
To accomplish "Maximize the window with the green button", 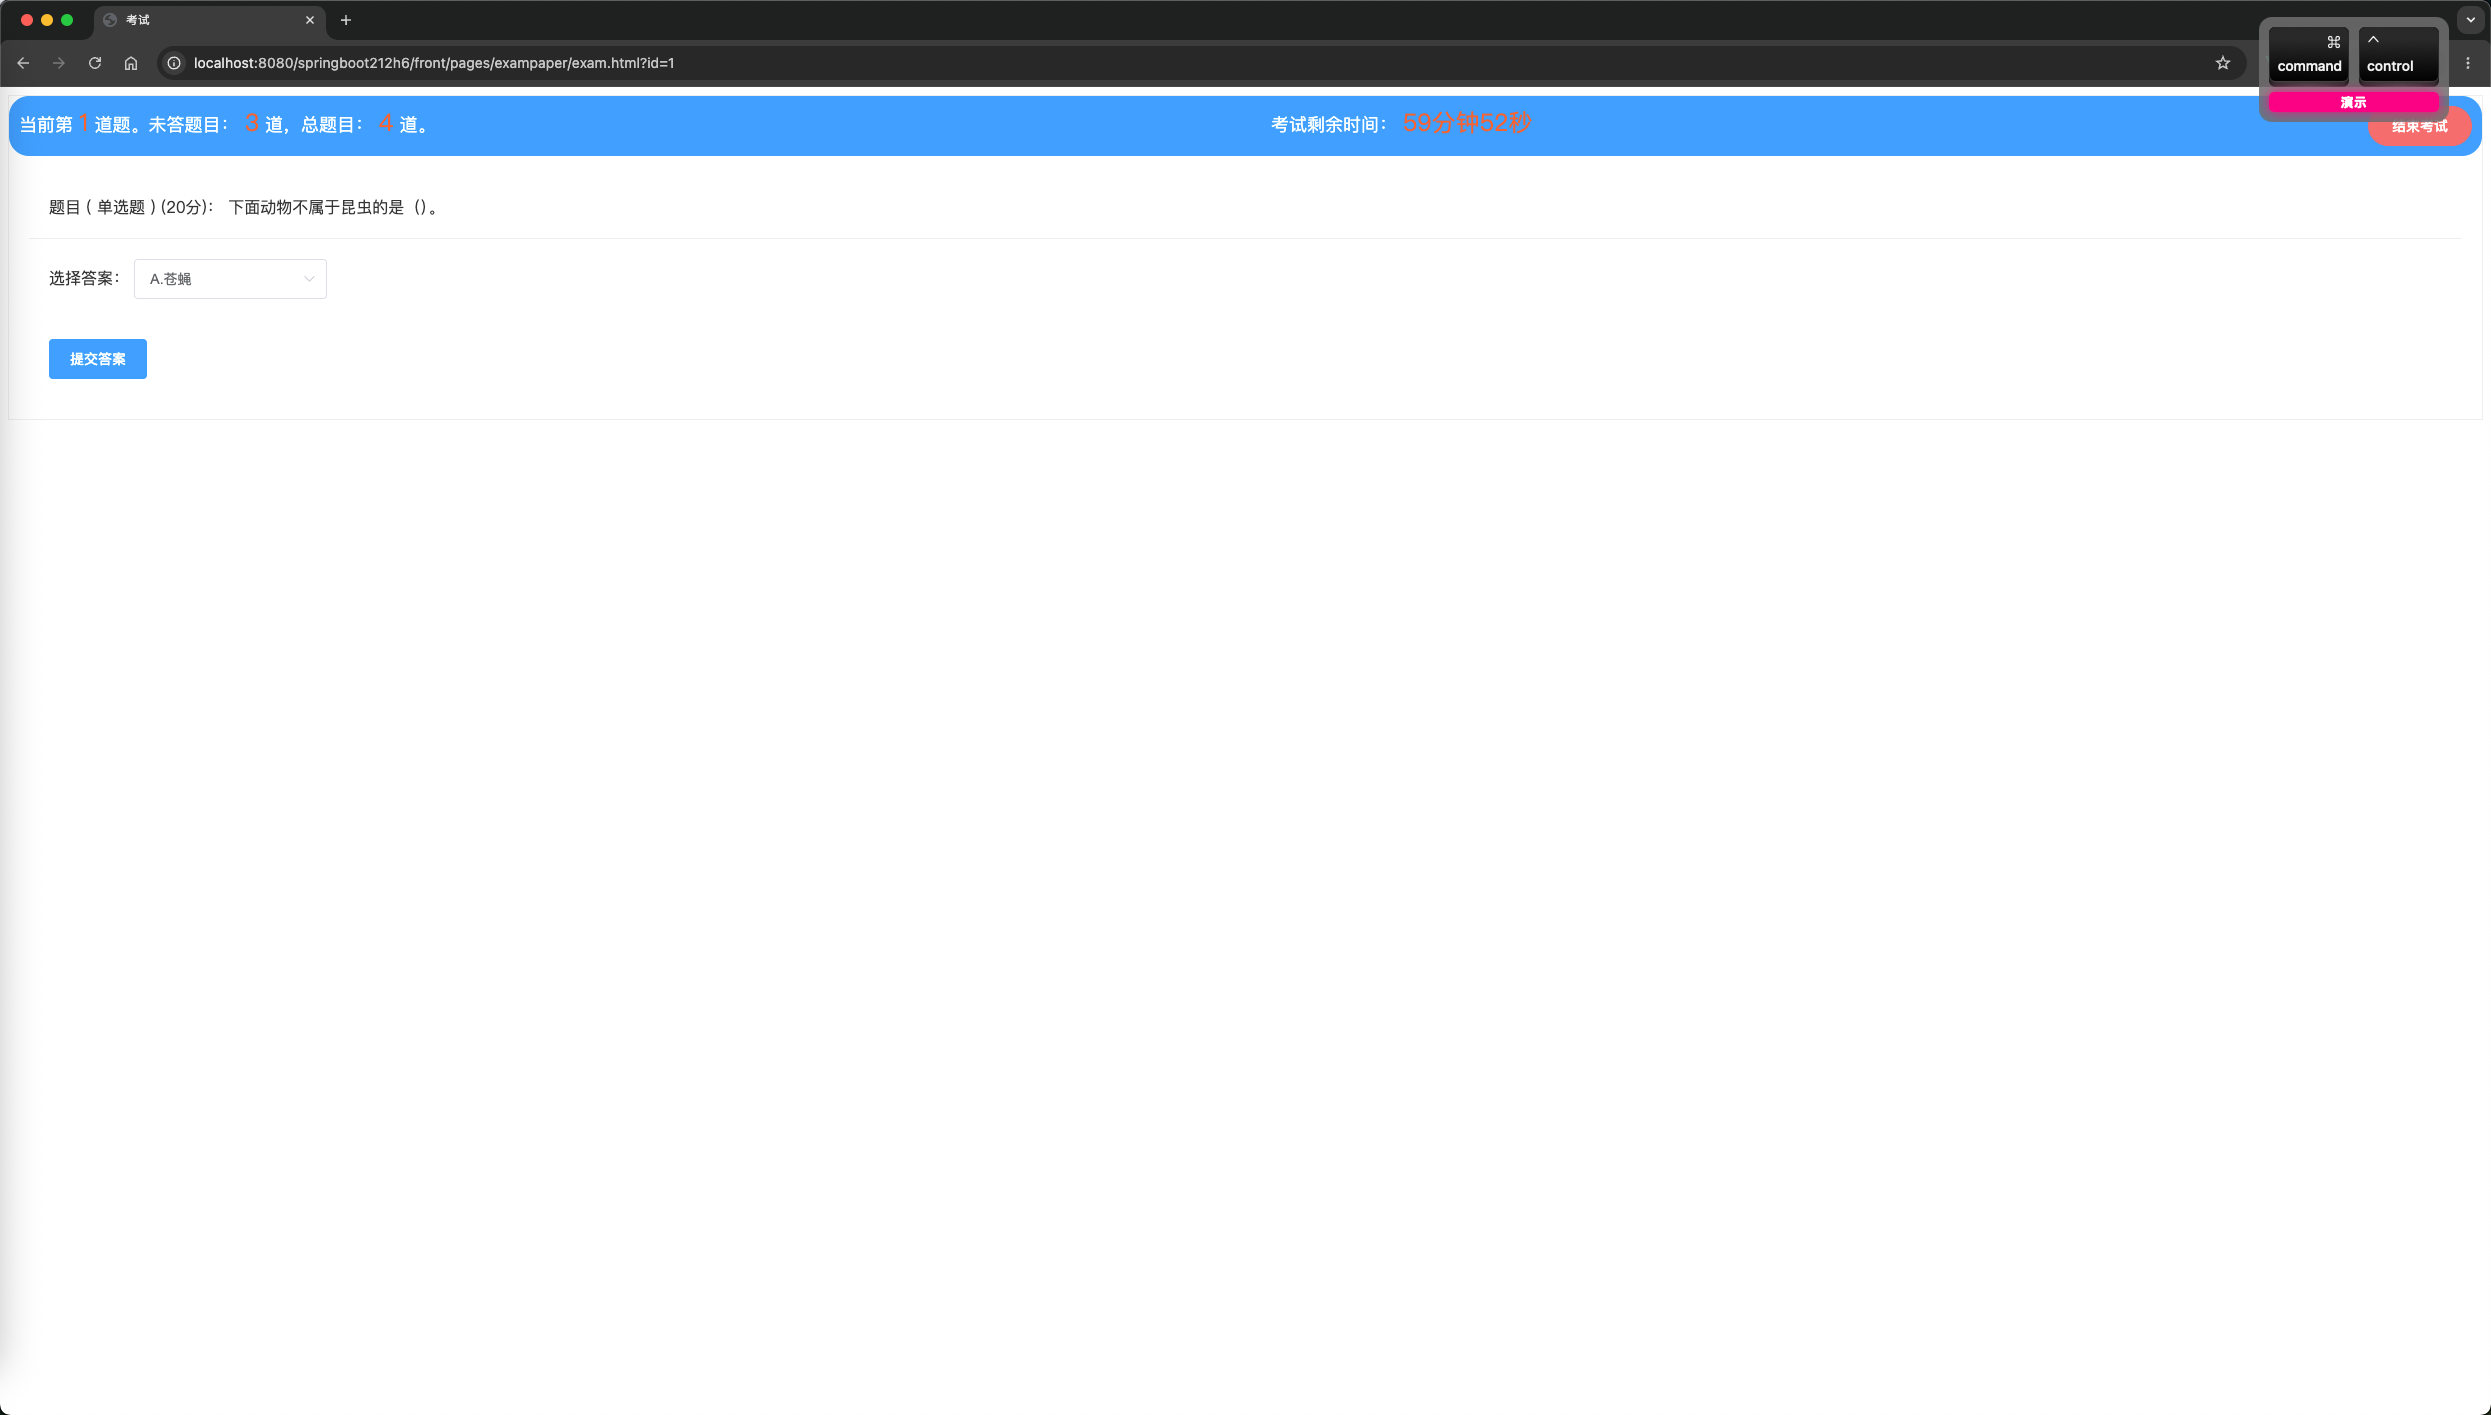I will 67,20.
